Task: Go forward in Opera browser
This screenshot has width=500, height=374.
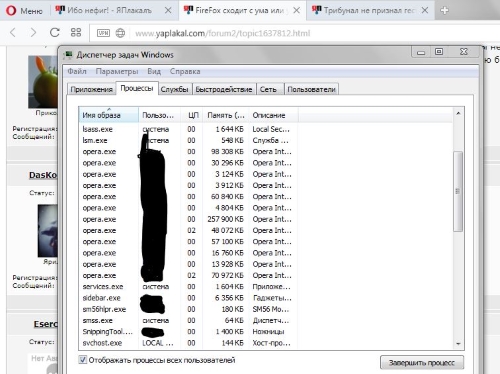Action: 33,33
